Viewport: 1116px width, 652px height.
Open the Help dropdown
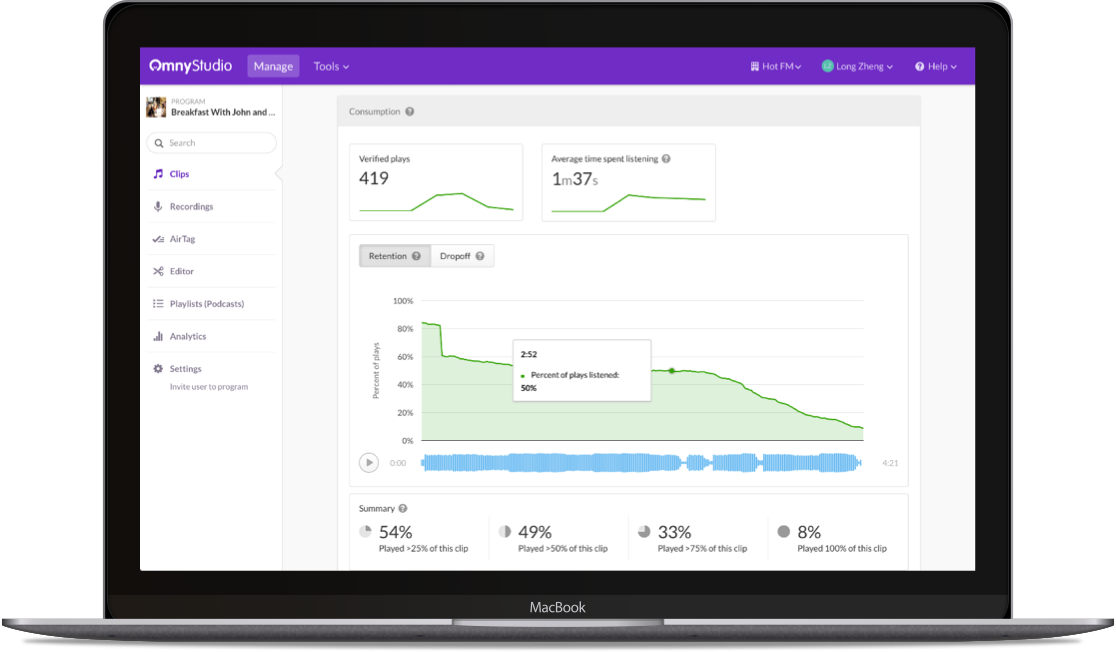[937, 65]
